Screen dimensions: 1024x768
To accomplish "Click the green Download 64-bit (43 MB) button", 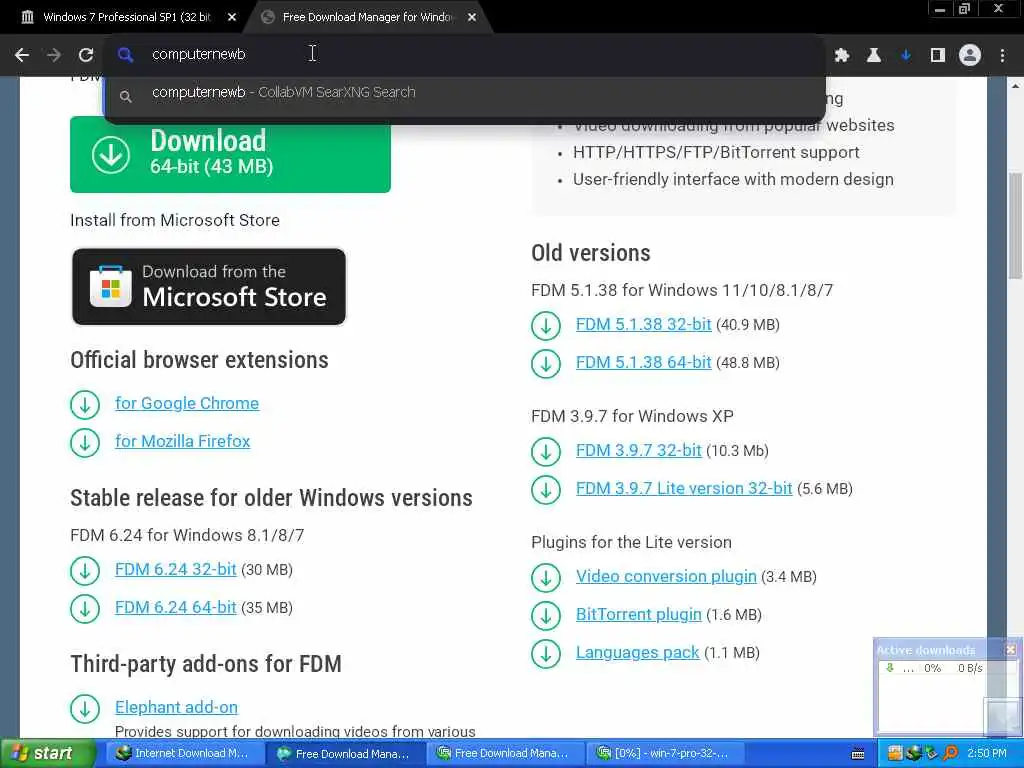I will click(x=230, y=155).
